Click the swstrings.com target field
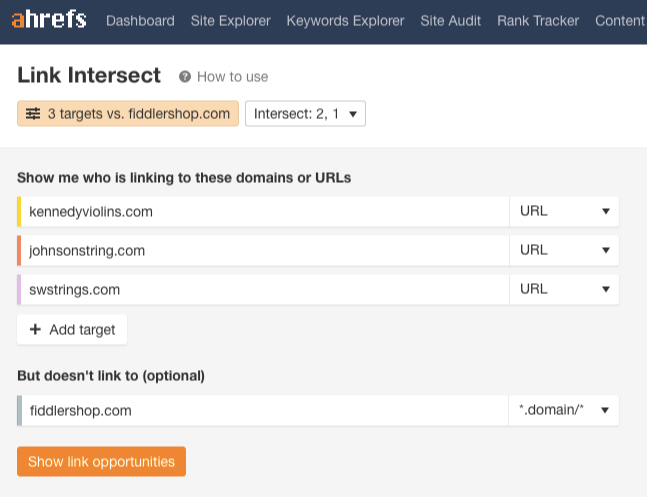The image size is (647, 497). tap(264, 289)
